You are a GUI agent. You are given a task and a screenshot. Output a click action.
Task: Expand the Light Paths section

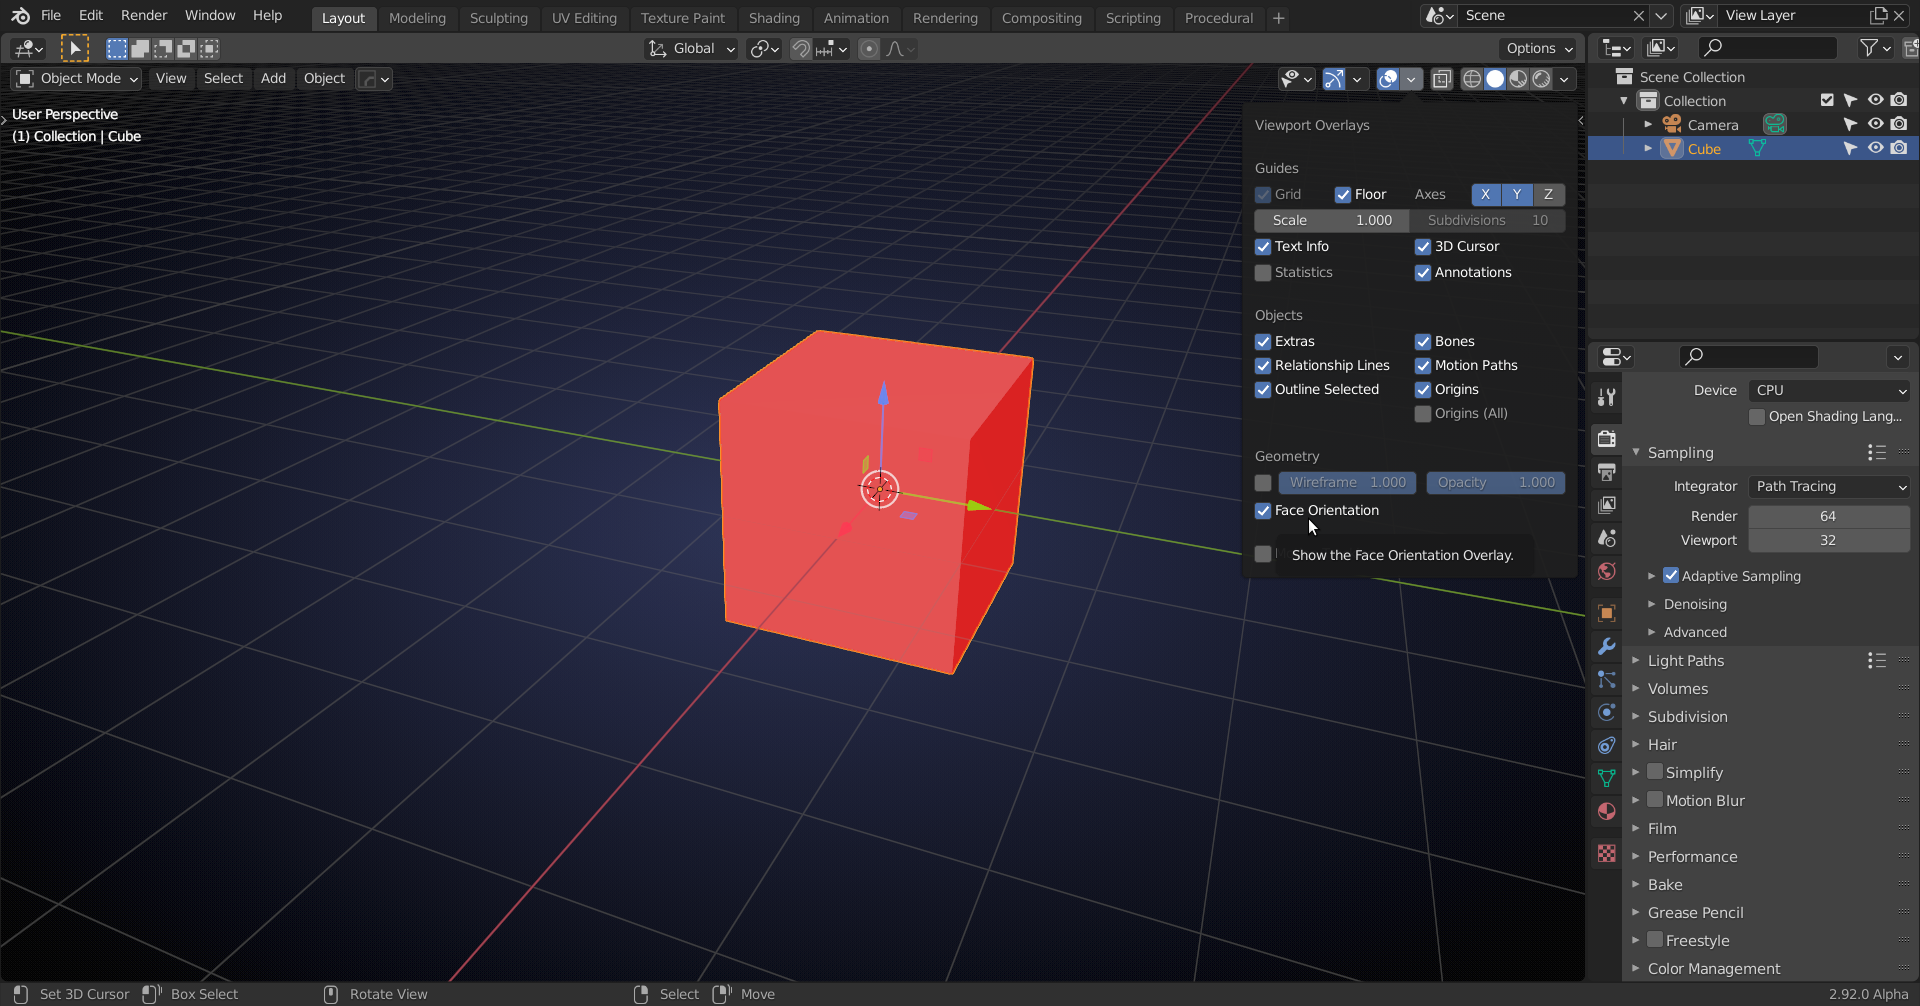[x=1688, y=660]
